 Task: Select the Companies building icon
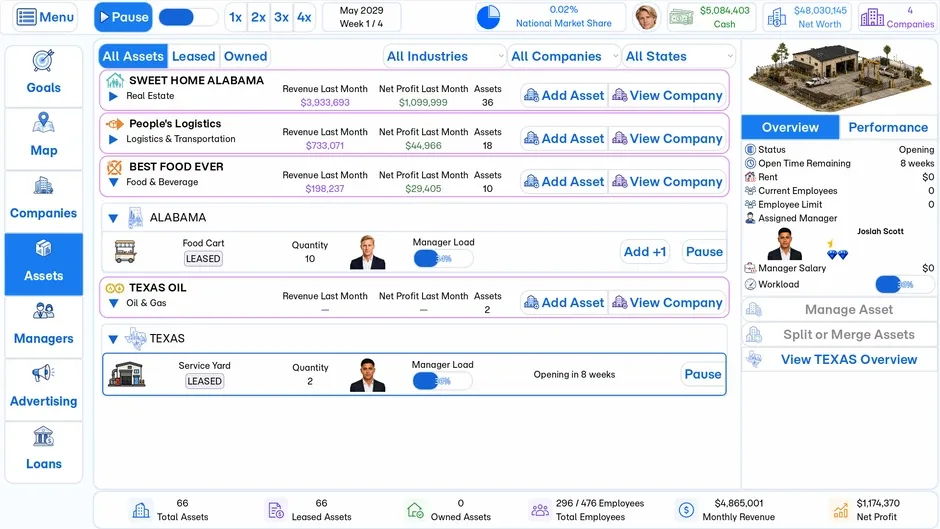click(x=43, y=186)
